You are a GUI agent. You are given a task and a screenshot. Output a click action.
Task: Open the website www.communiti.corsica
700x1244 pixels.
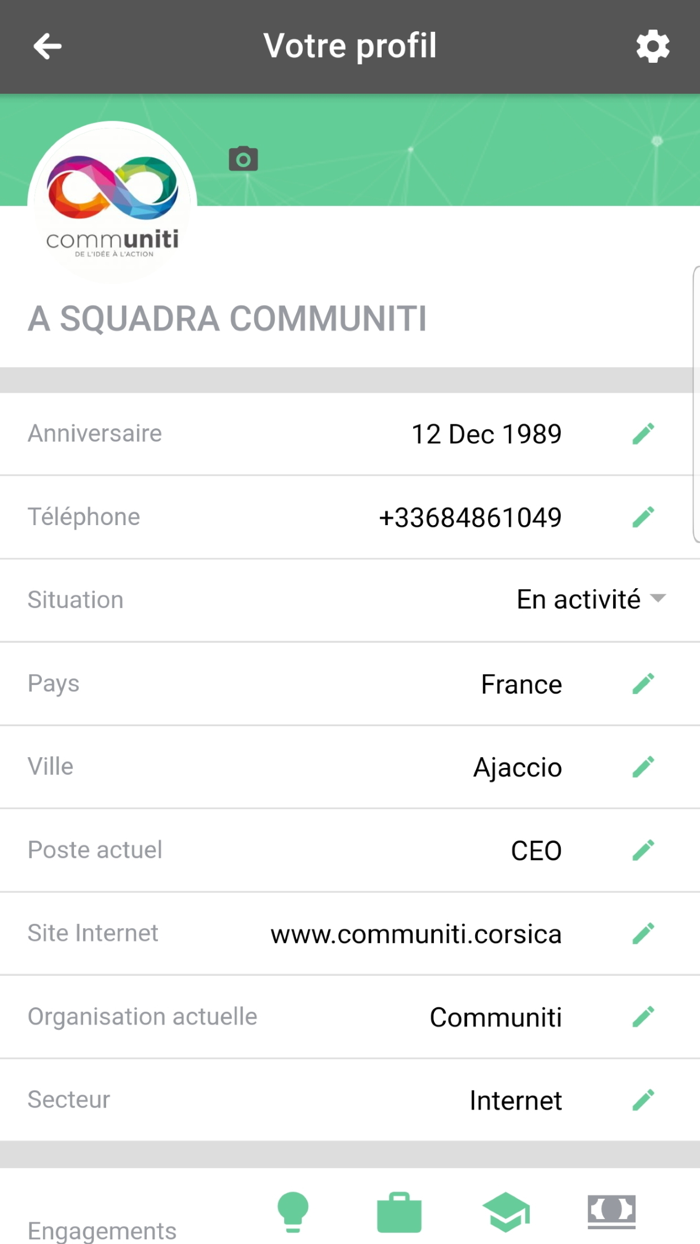tap(416, 933)
